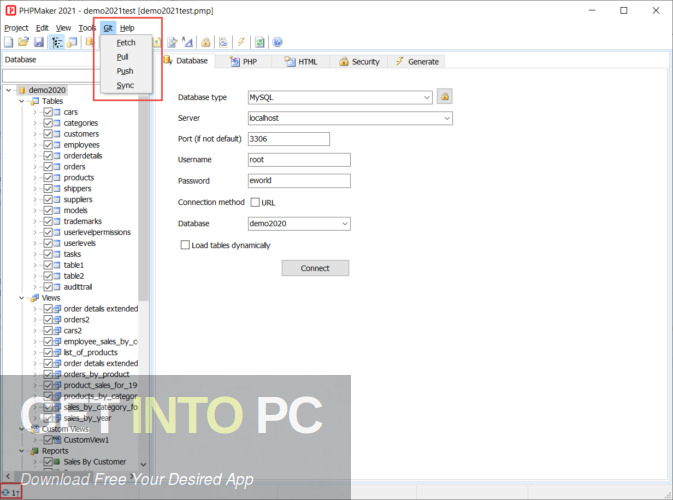Click the database search box above tree

pos(51,76)
